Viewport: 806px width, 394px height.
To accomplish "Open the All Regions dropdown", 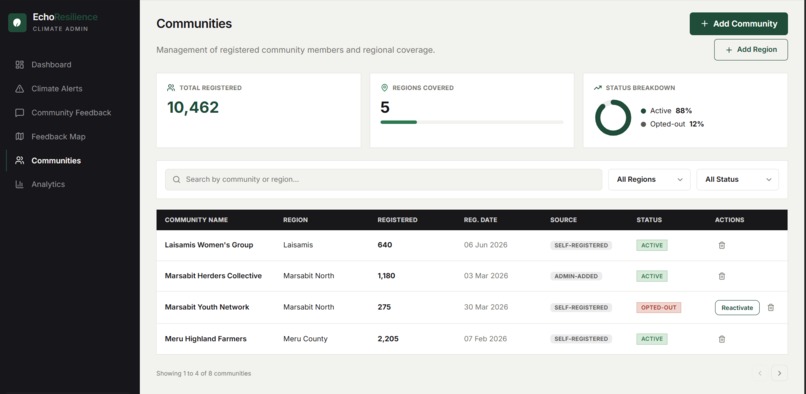I will 649,180.
